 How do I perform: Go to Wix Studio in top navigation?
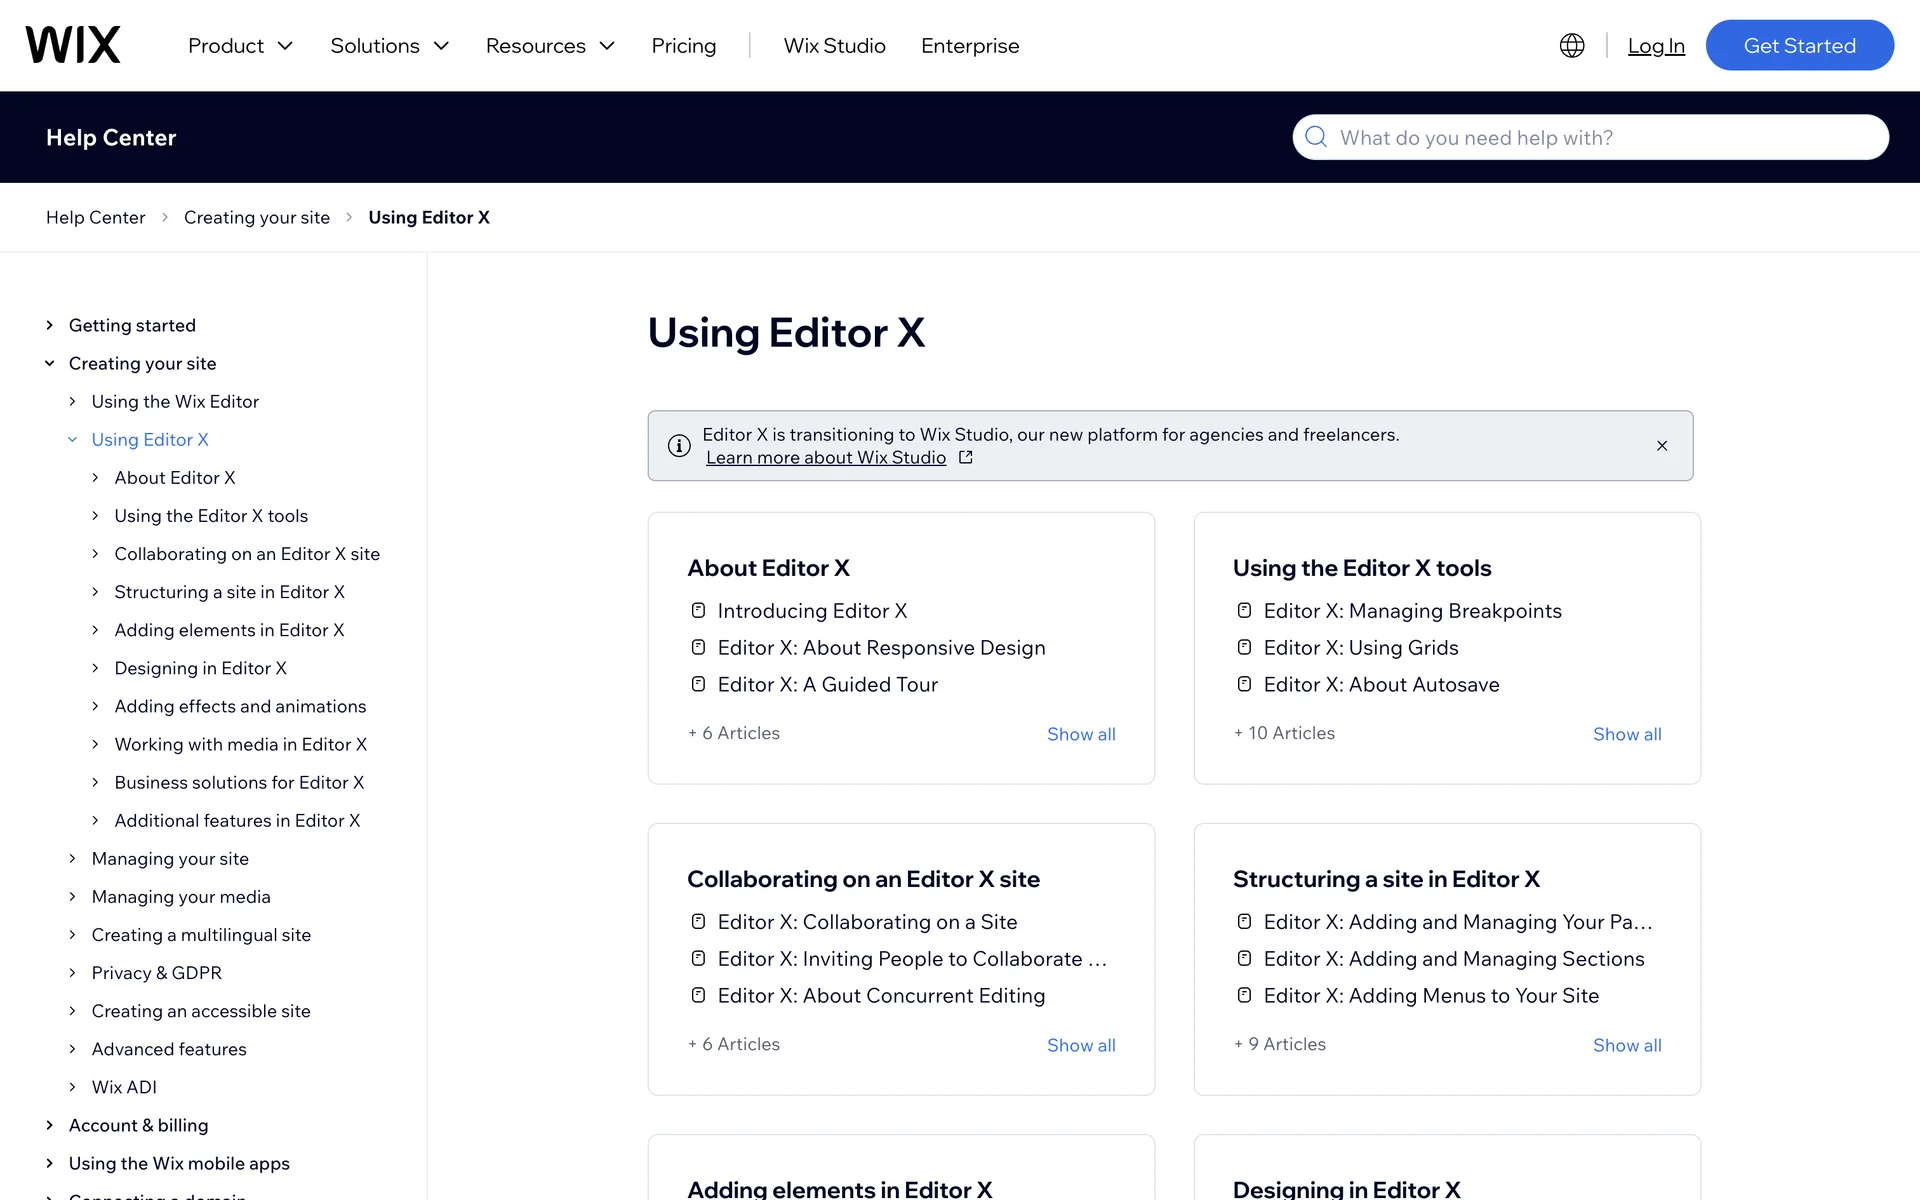[834, 45]
